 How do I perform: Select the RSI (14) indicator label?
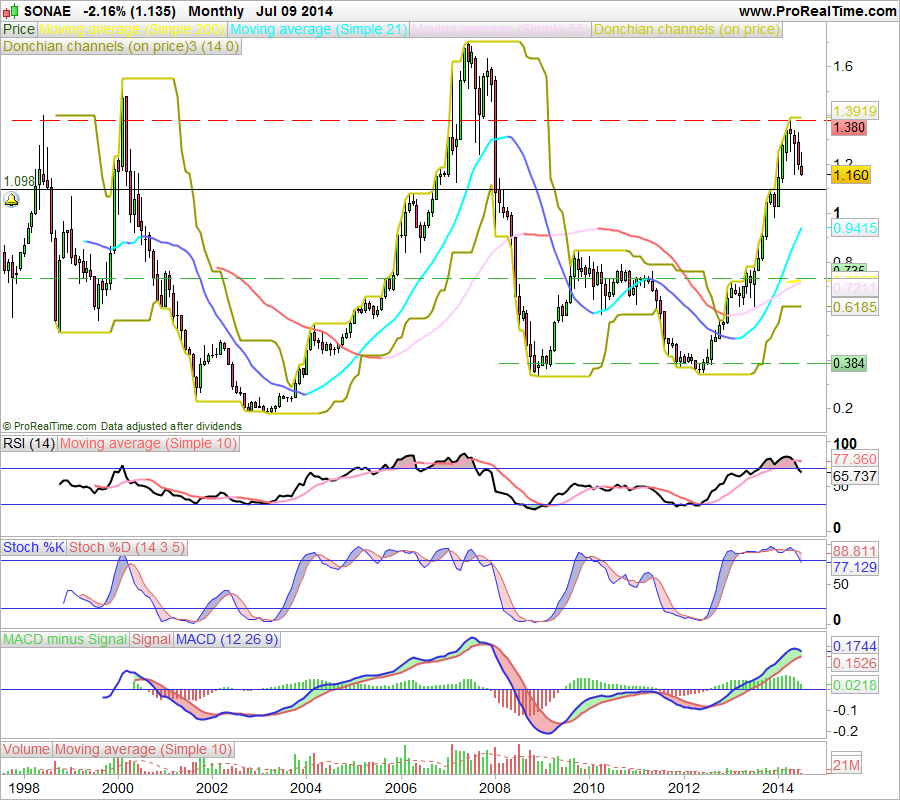pos(29,444)
